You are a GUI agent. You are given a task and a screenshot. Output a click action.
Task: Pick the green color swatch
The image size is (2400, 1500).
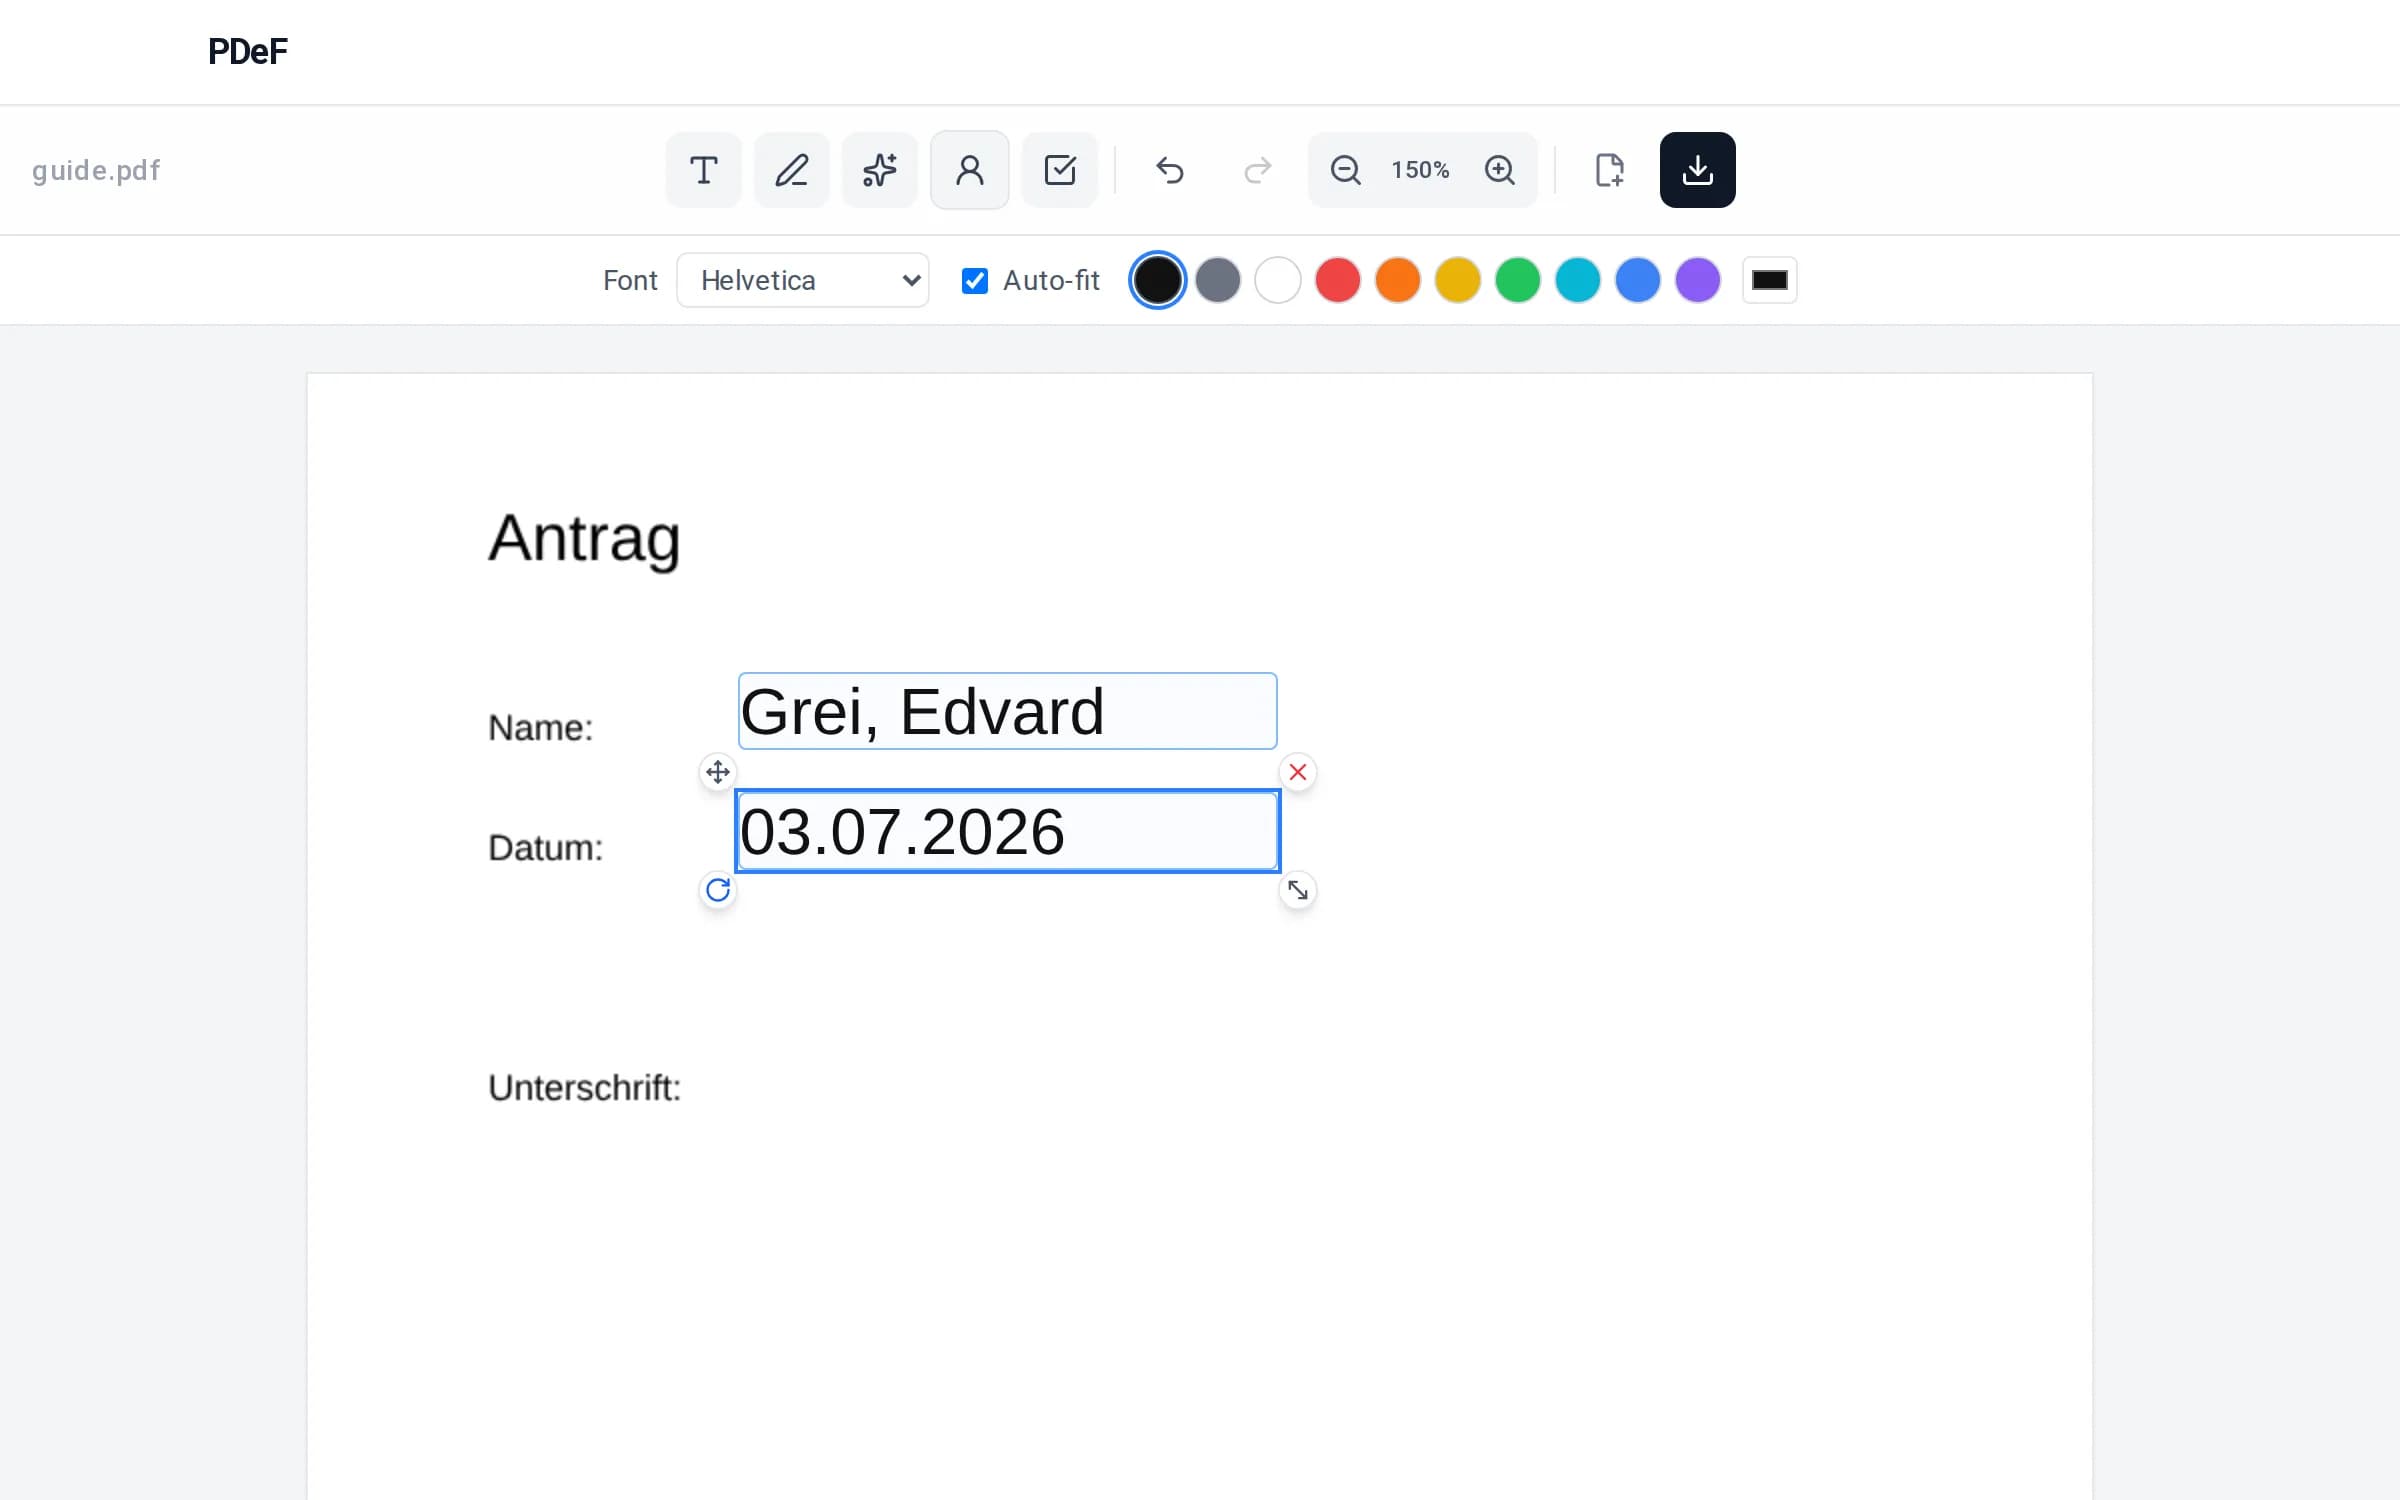(x=1517, y=280)
